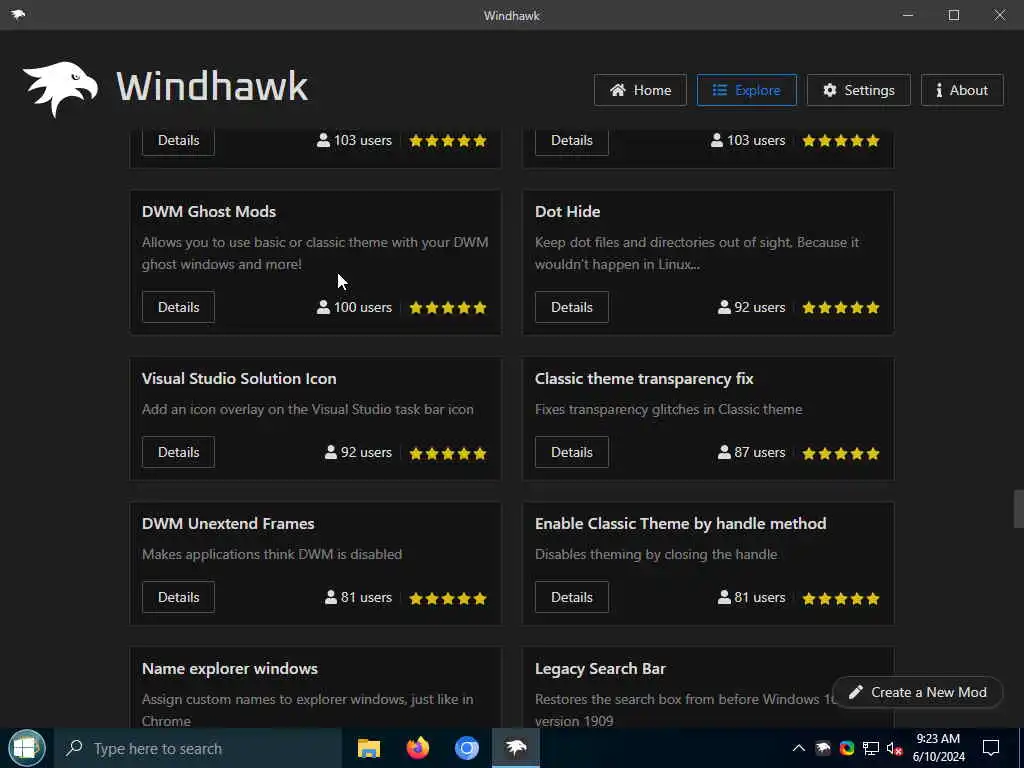Open the Home tab
This screenshot has height=768, width=1024.
(640, 90)
